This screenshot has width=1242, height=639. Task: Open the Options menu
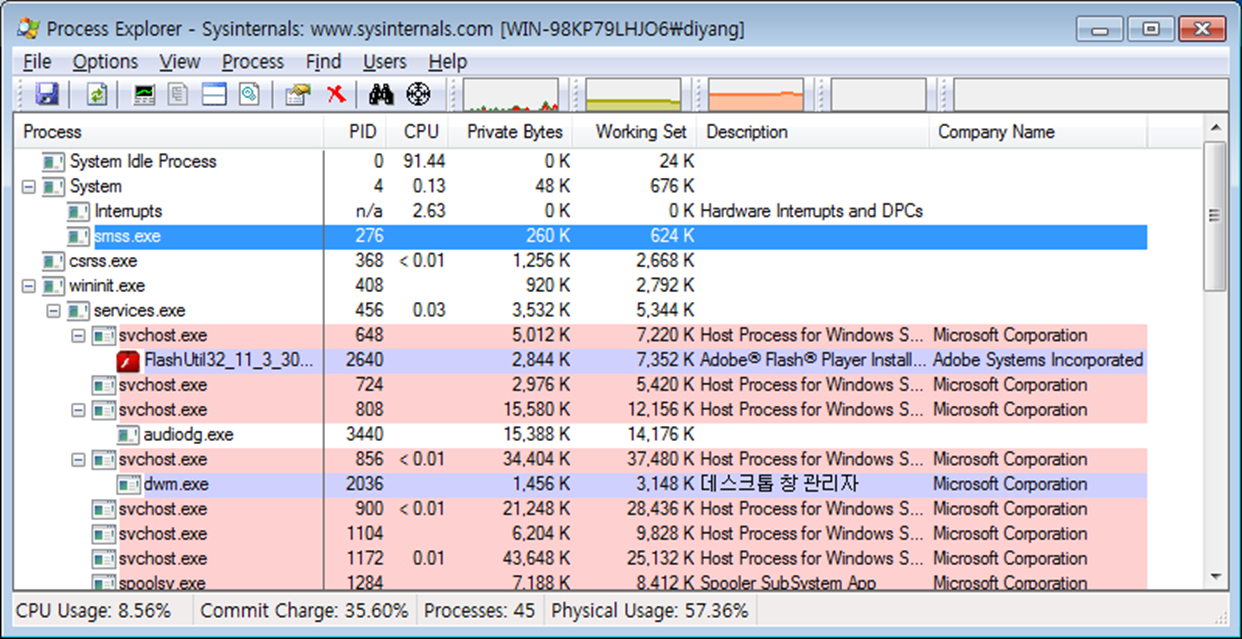[105, 62]
